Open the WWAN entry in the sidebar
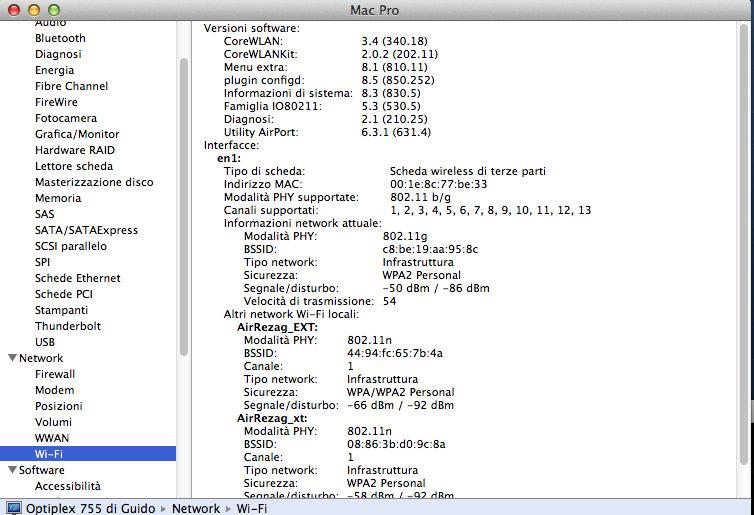Viewport: 754px width, 515px height. click(x=52, y=438)
